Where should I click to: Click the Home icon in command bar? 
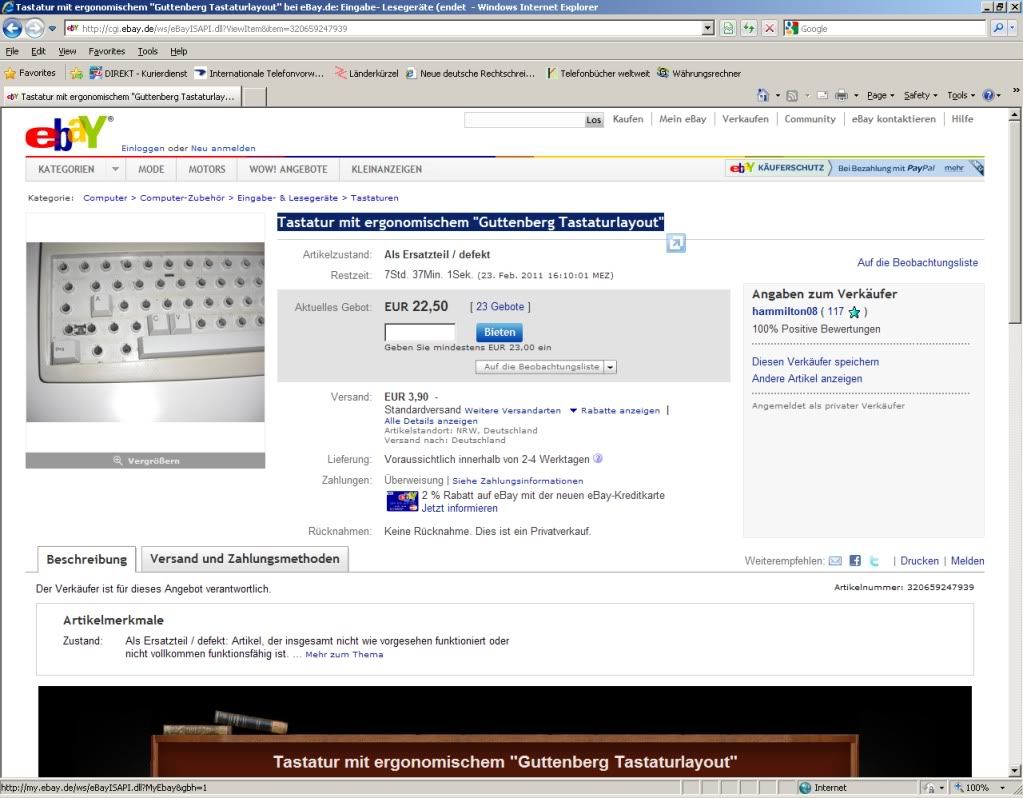764,95
